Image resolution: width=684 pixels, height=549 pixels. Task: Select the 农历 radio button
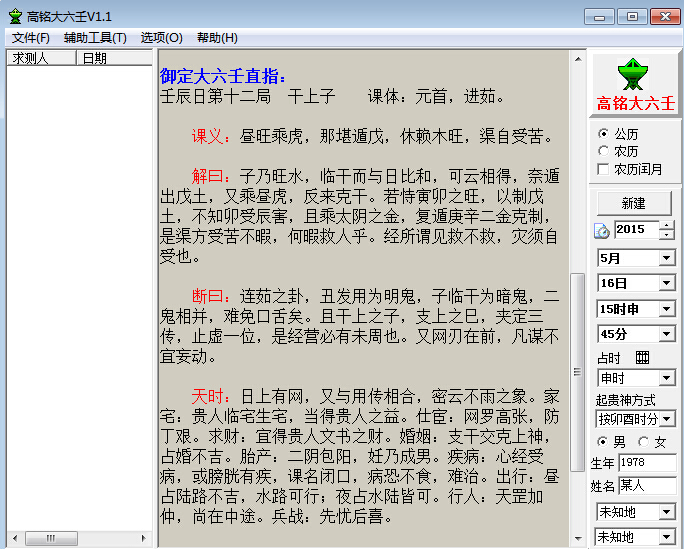pyautogui.click(x=603, y=151)
